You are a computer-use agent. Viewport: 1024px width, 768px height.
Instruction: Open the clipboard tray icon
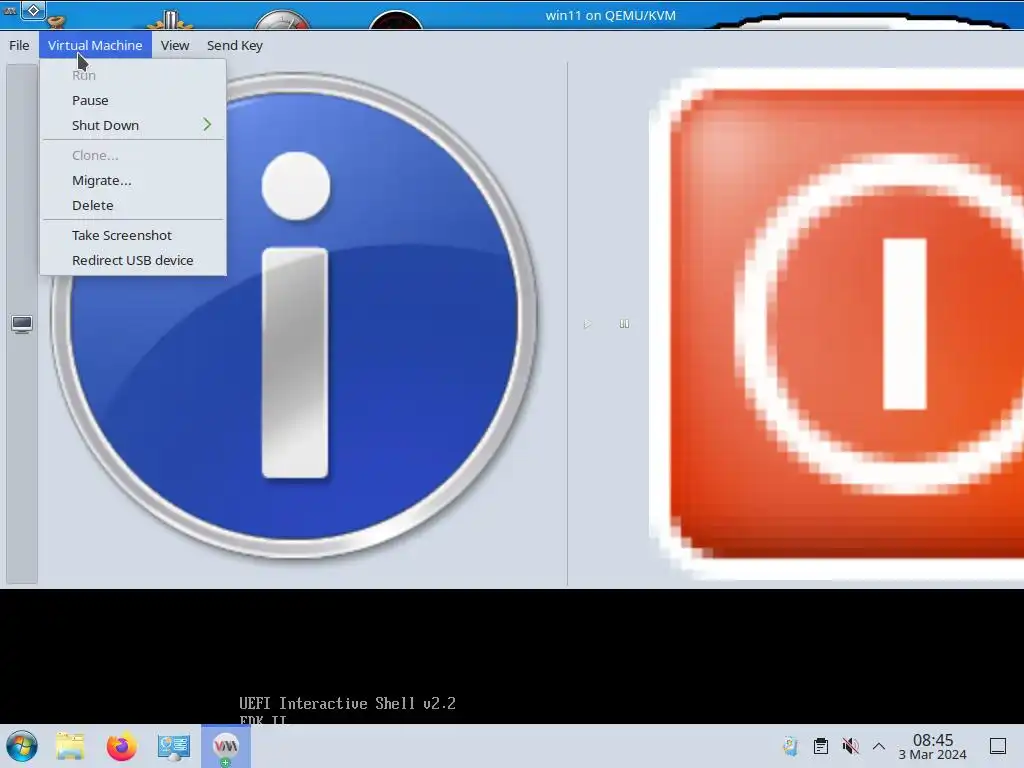point(821,746)
